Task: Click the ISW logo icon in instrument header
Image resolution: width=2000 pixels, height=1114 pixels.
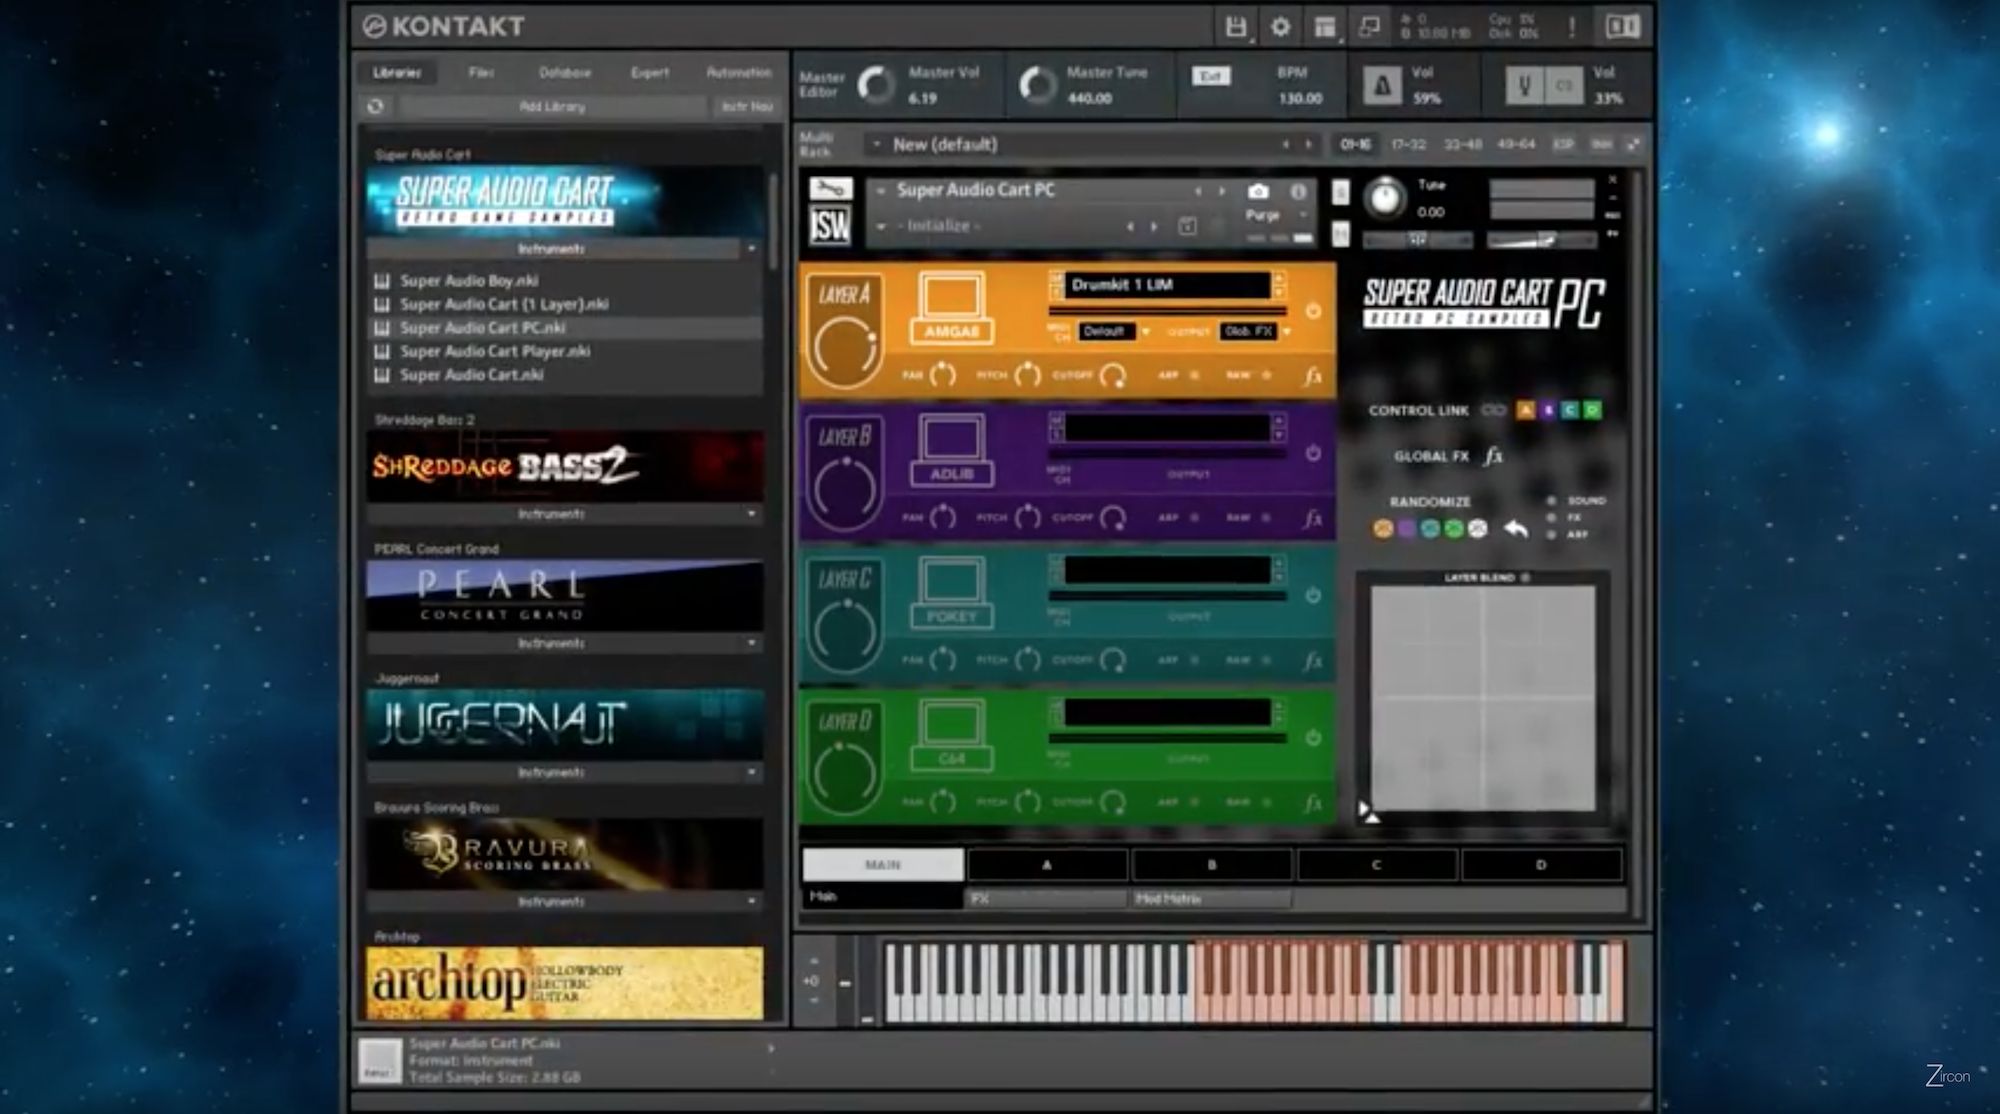Action: 830,226
